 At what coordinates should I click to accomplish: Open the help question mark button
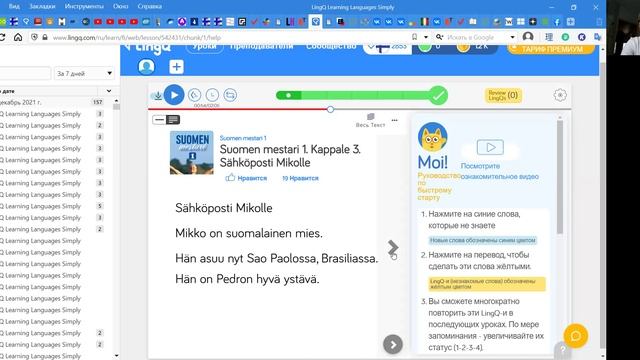(x=562, y=349)
